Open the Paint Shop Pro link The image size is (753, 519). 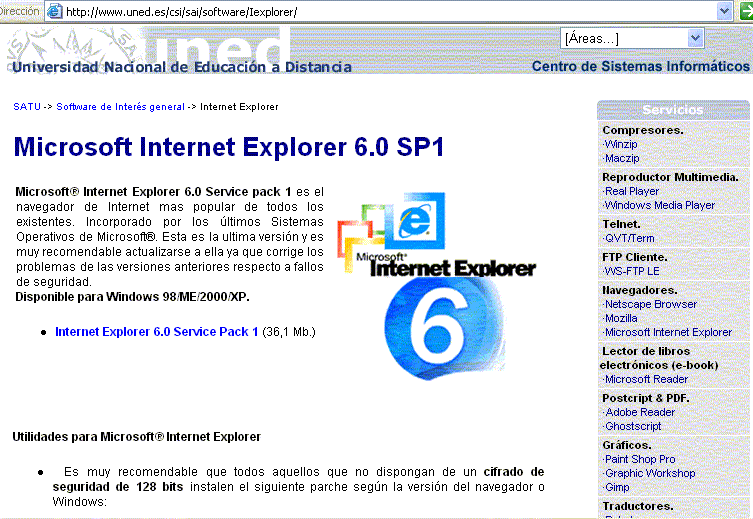(x=640, y=459)
